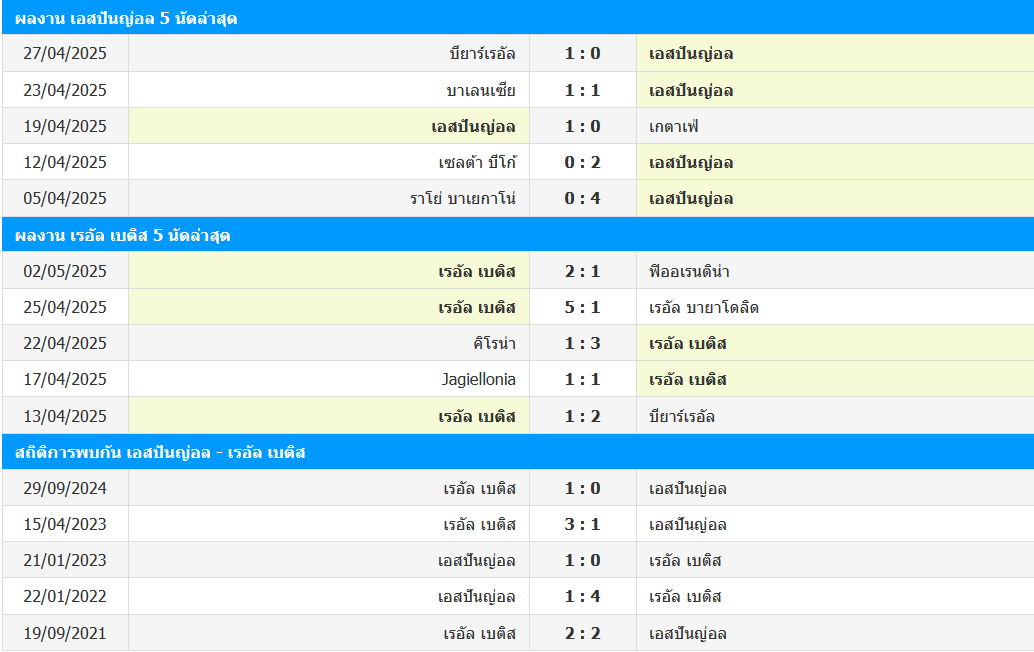Click the score 1 : 3
The image size is (1034, 652).
coord(582,343)
